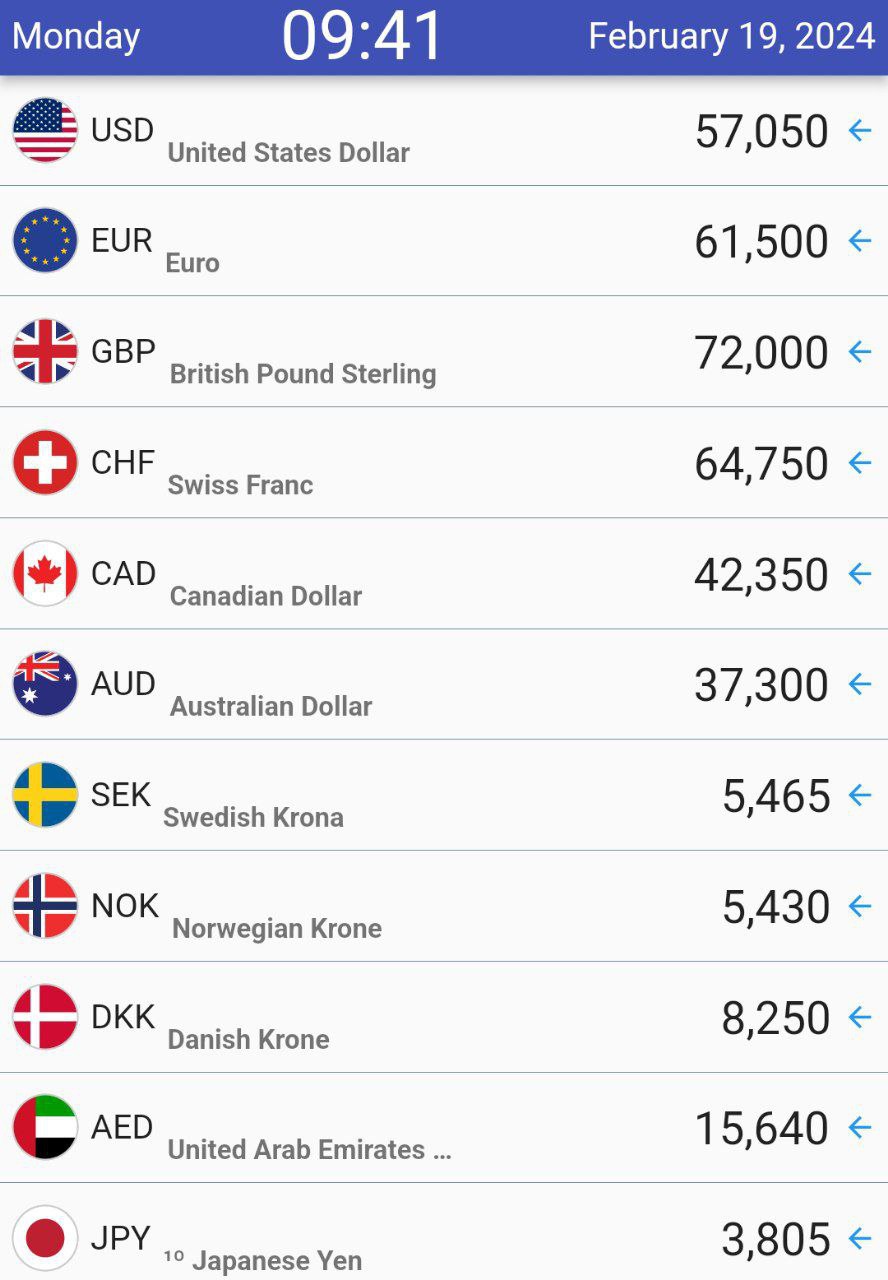Tap the Japanese flag icon
Screen dimensions: 888x1280
(x=45, y=1238)
